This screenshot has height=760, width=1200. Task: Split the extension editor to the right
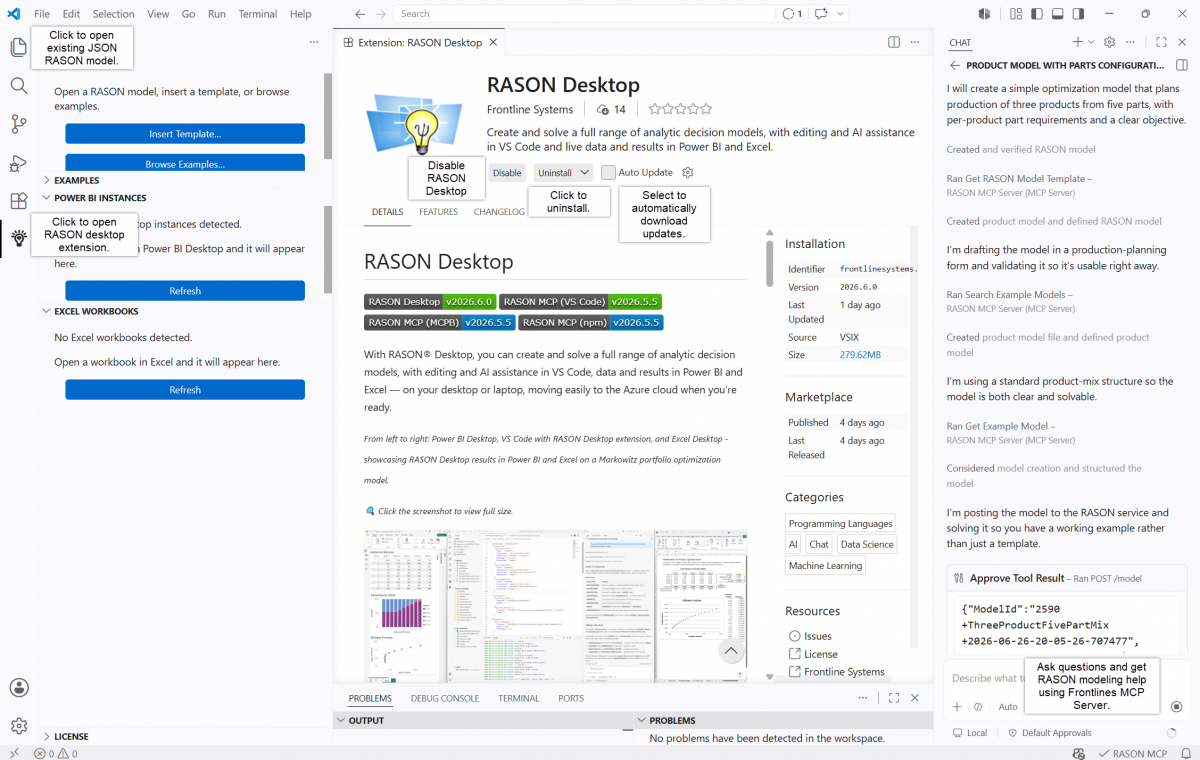[894, 42]
